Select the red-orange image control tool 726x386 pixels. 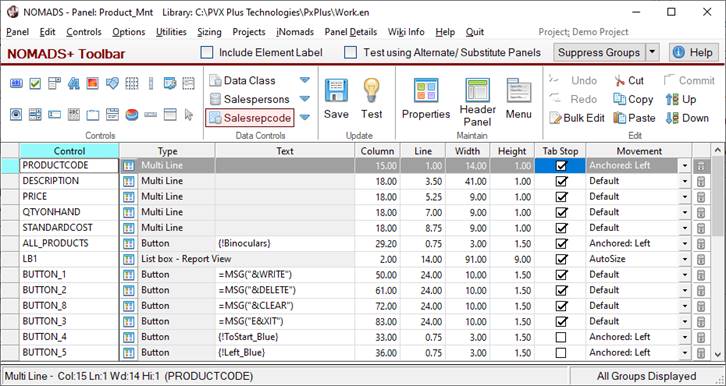click(93, 83)
